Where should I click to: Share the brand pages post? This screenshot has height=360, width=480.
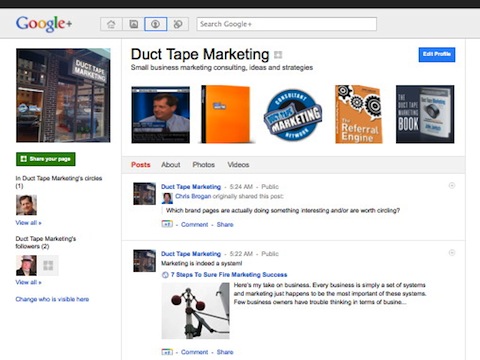coord(225,225)
